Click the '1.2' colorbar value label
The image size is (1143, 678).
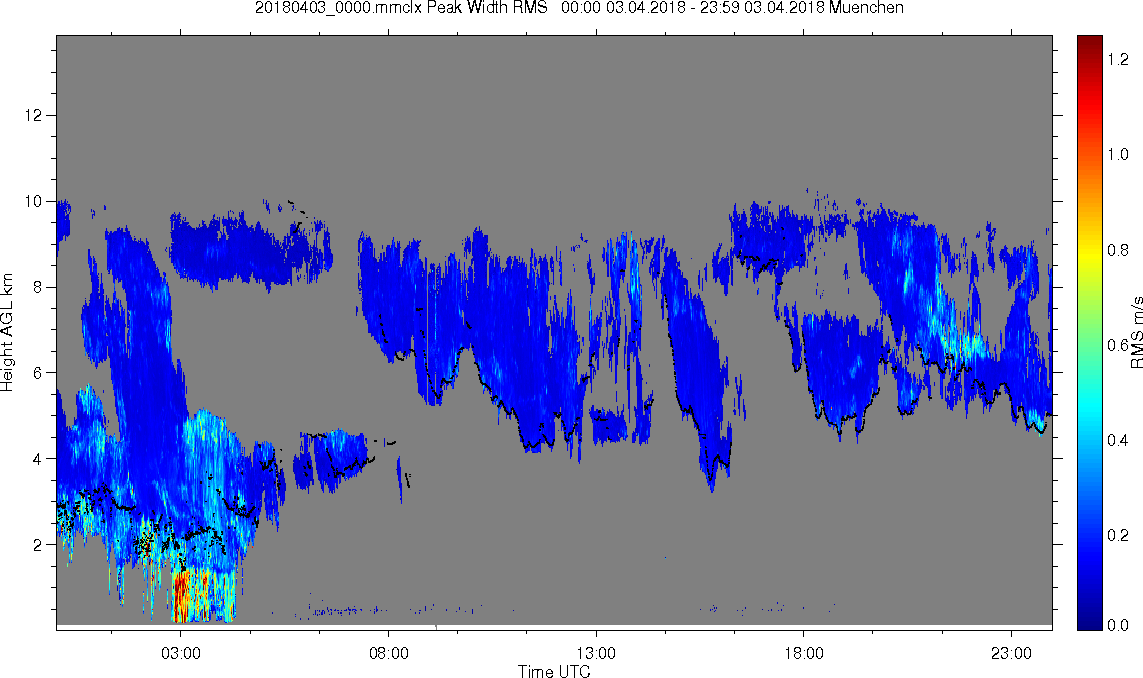[x=1117, y=60]
